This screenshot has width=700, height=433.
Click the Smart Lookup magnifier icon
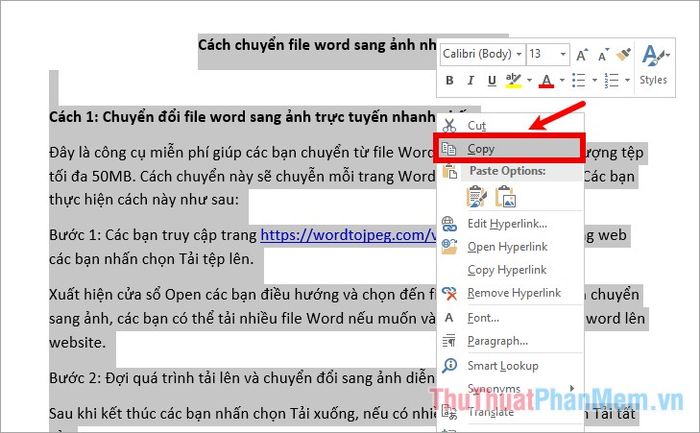449,366
